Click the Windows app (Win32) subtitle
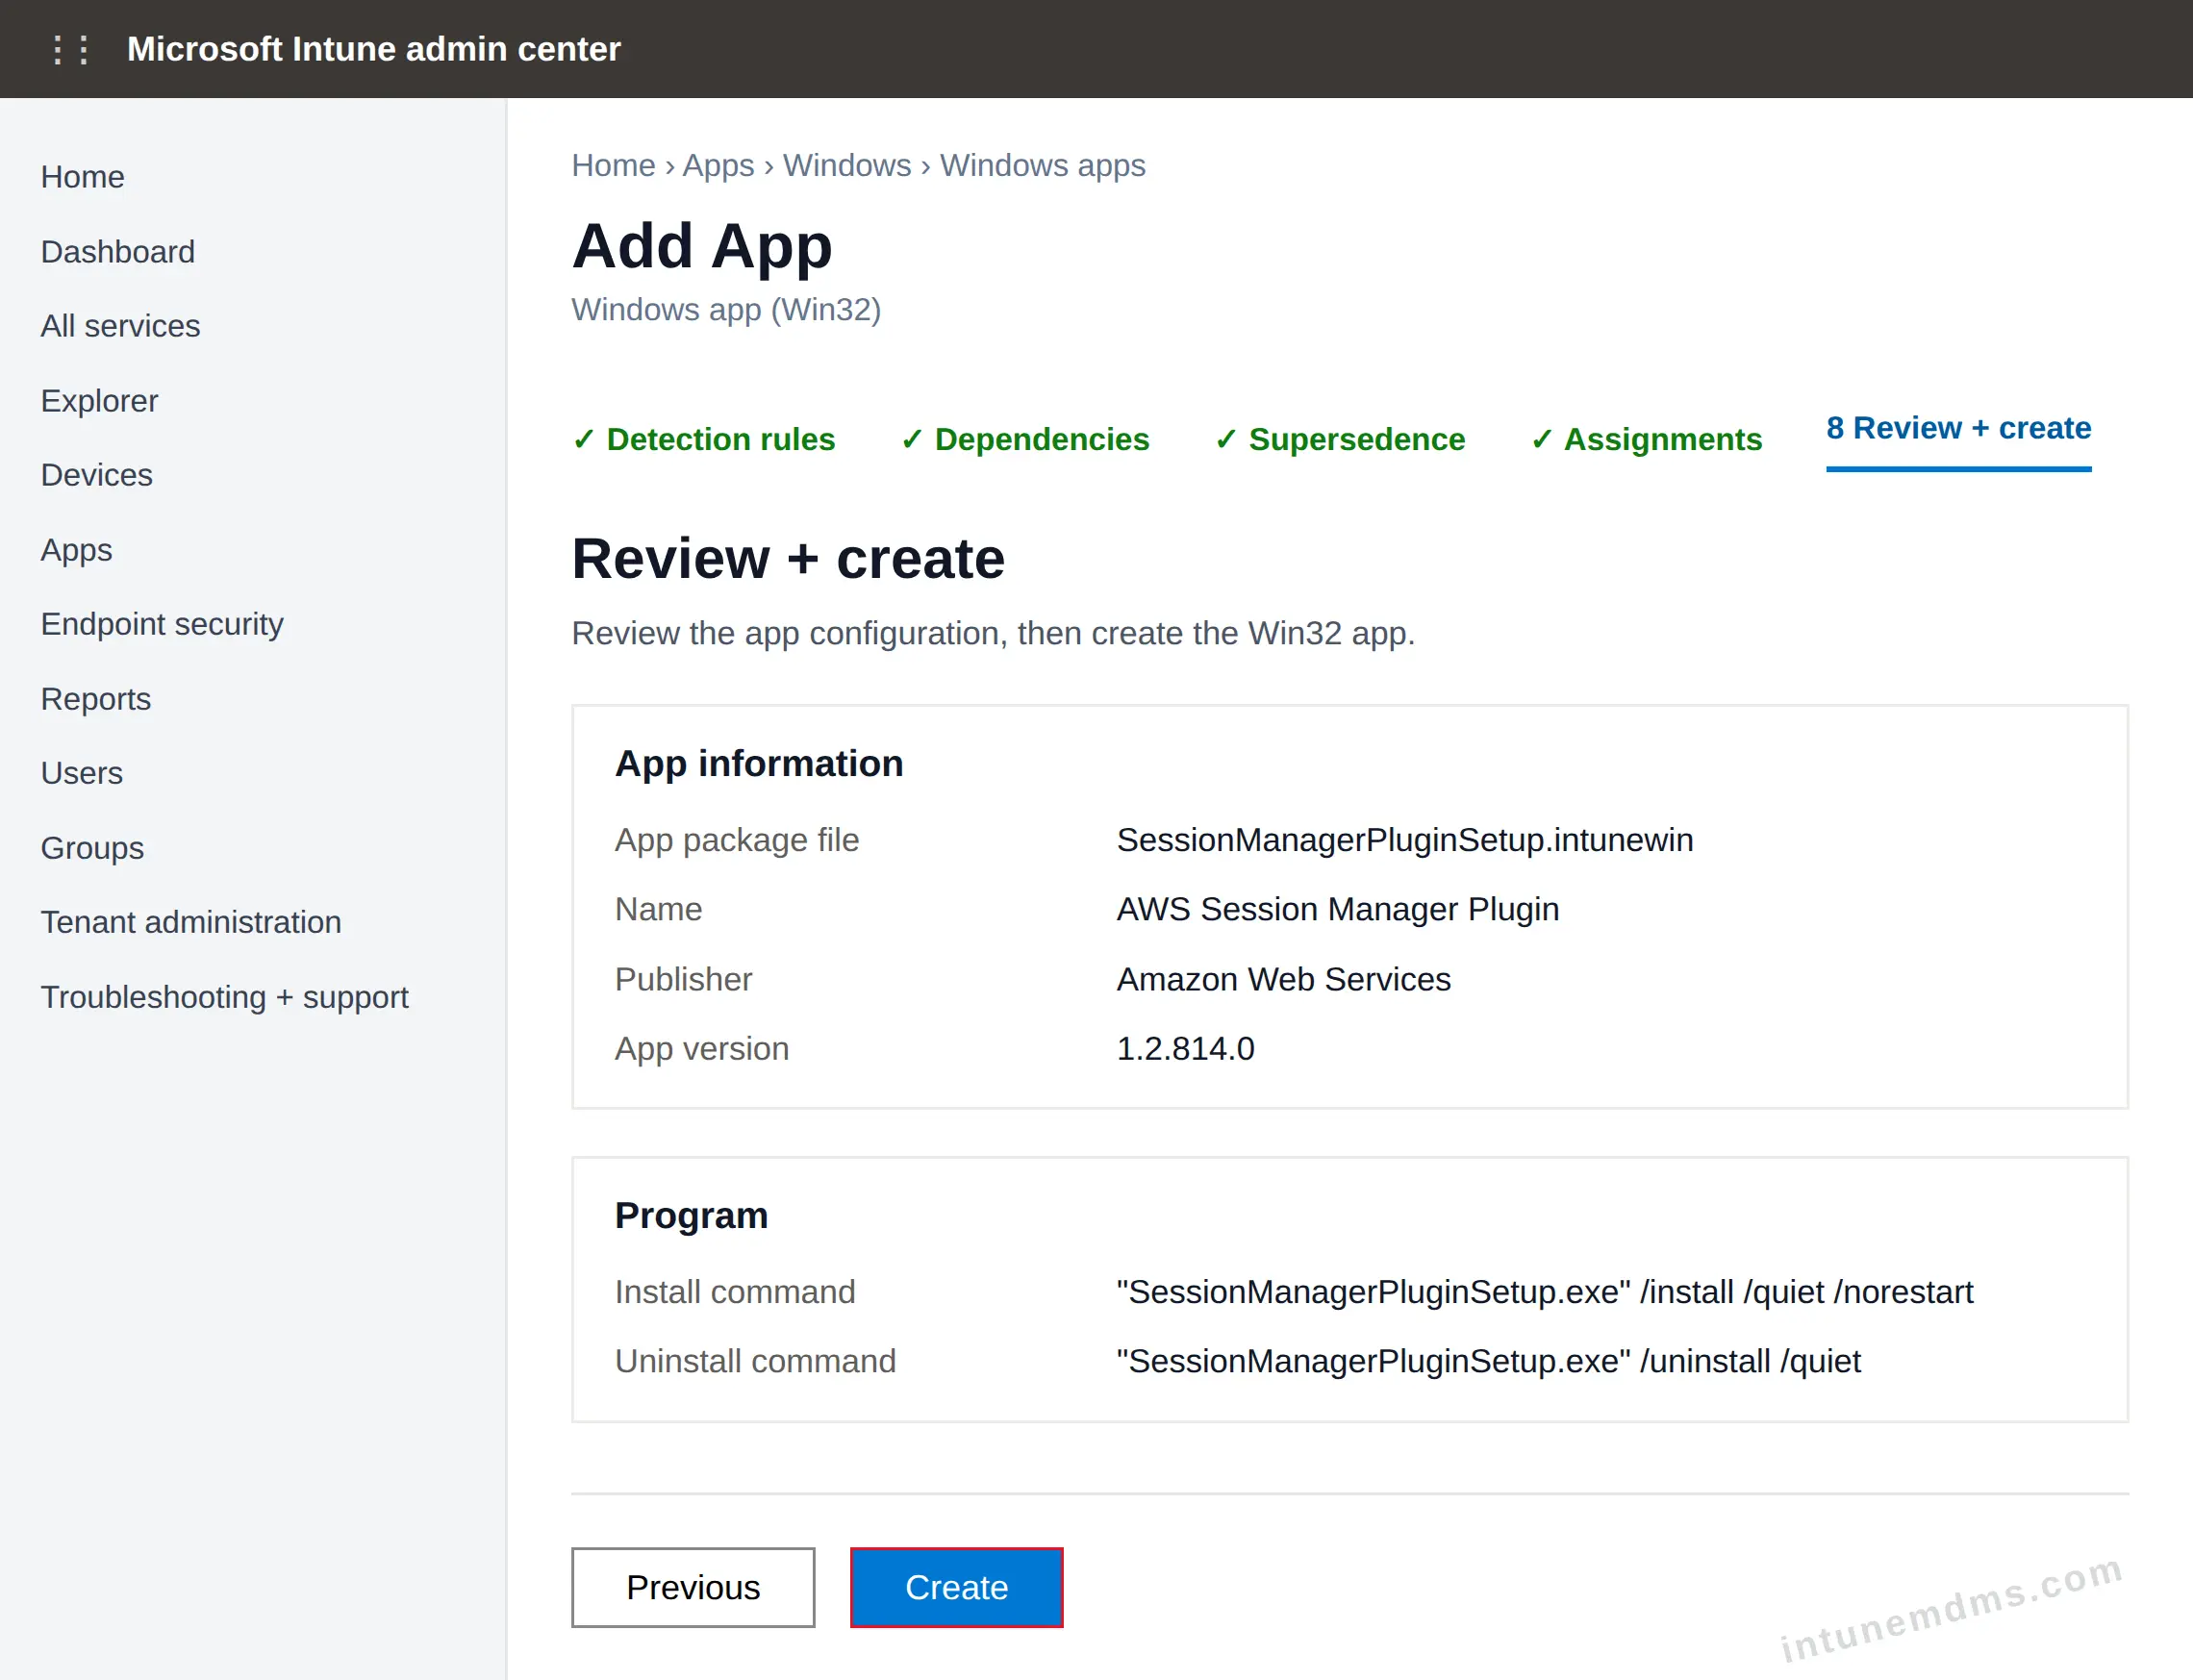Viewport: 2193px width, 1680px height. (x=727, y=309)
